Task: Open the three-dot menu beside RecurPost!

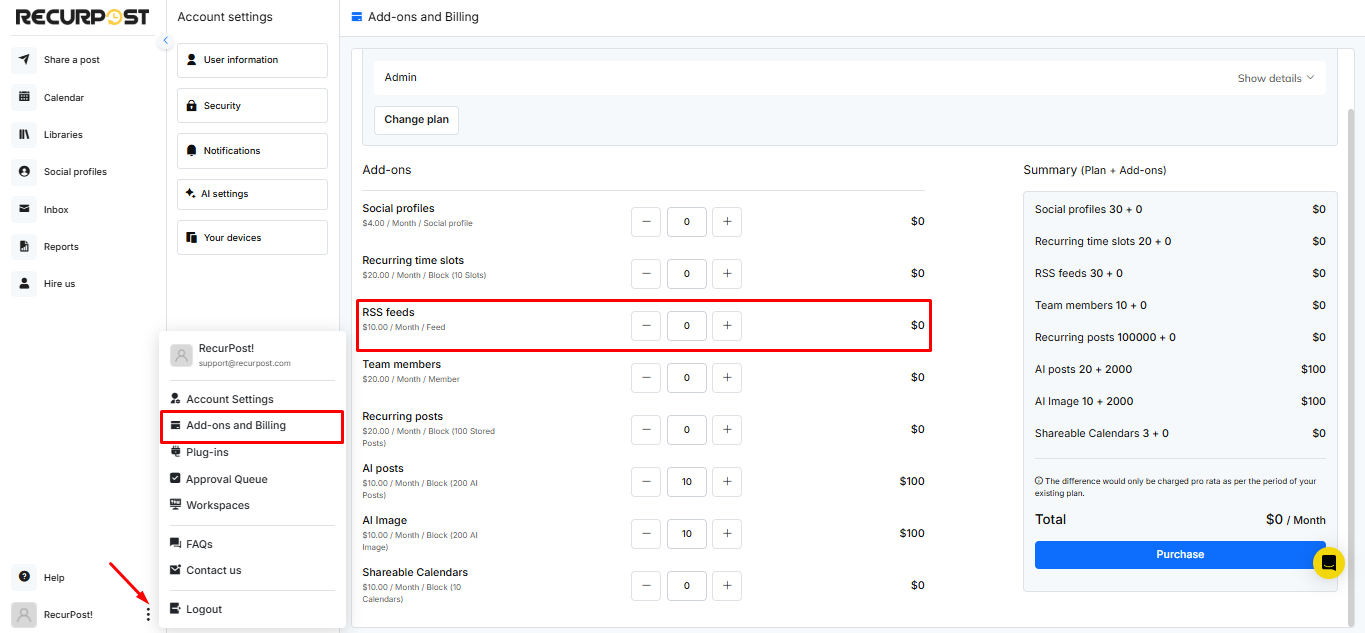Action: point(148,615)
